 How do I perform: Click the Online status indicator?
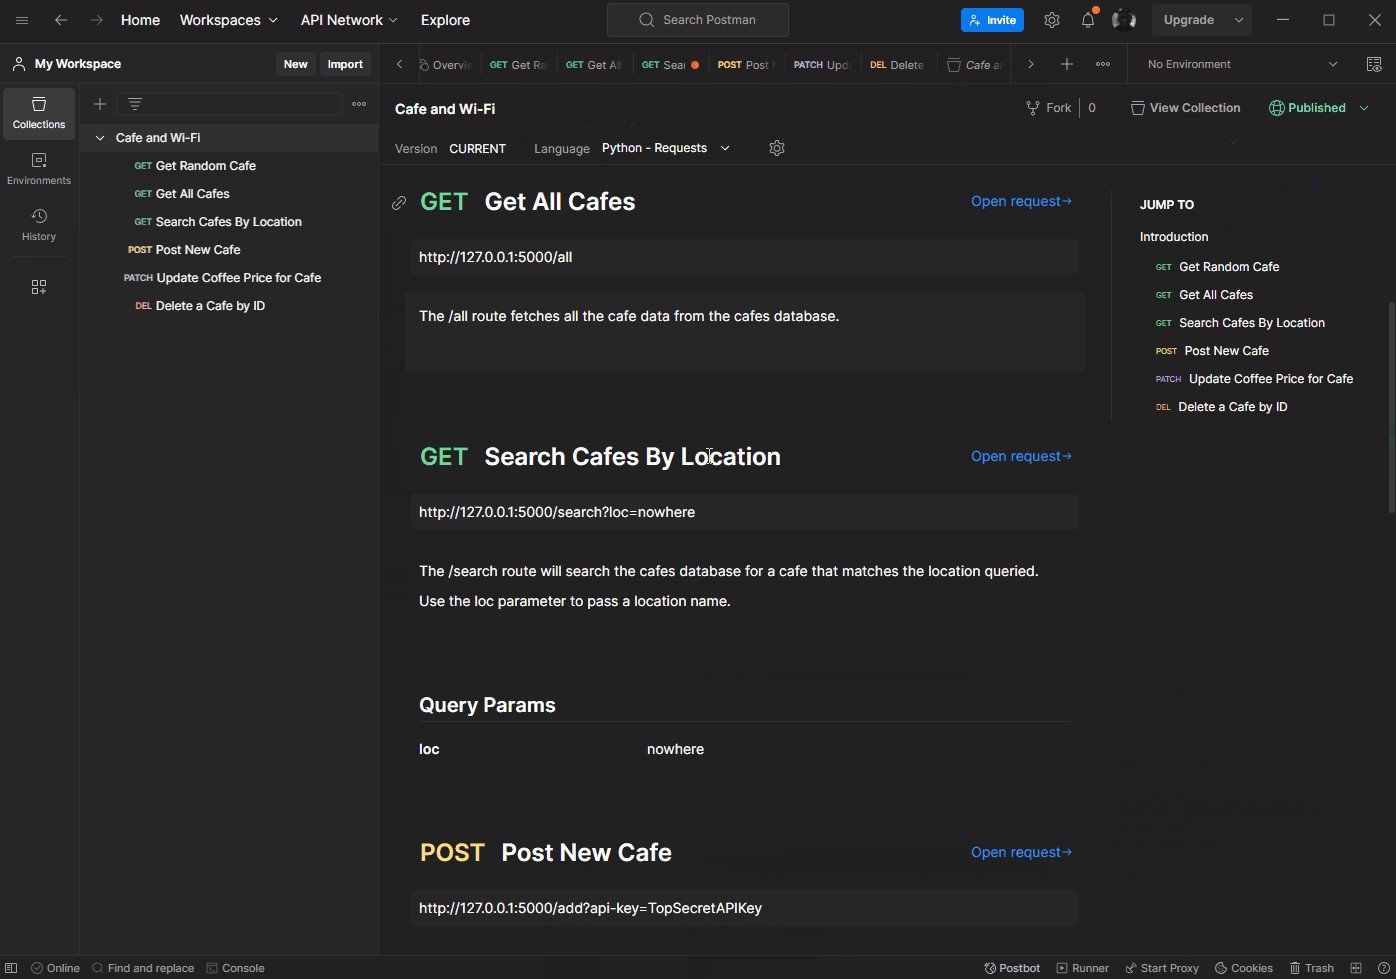pyautogui.click(x=55, y=968)
